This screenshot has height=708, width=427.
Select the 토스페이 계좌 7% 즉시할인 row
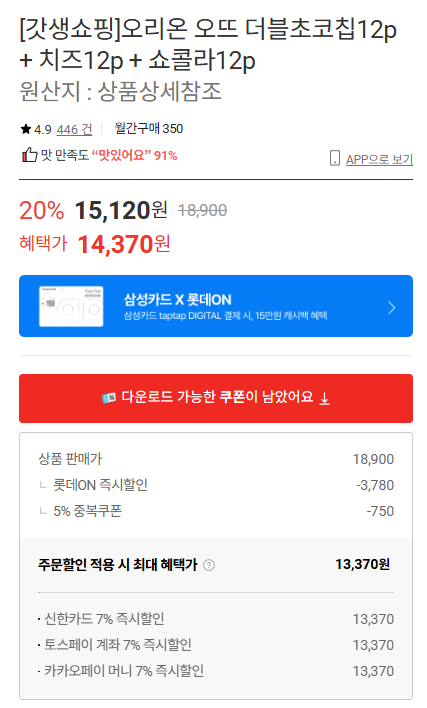coord(216,645)
